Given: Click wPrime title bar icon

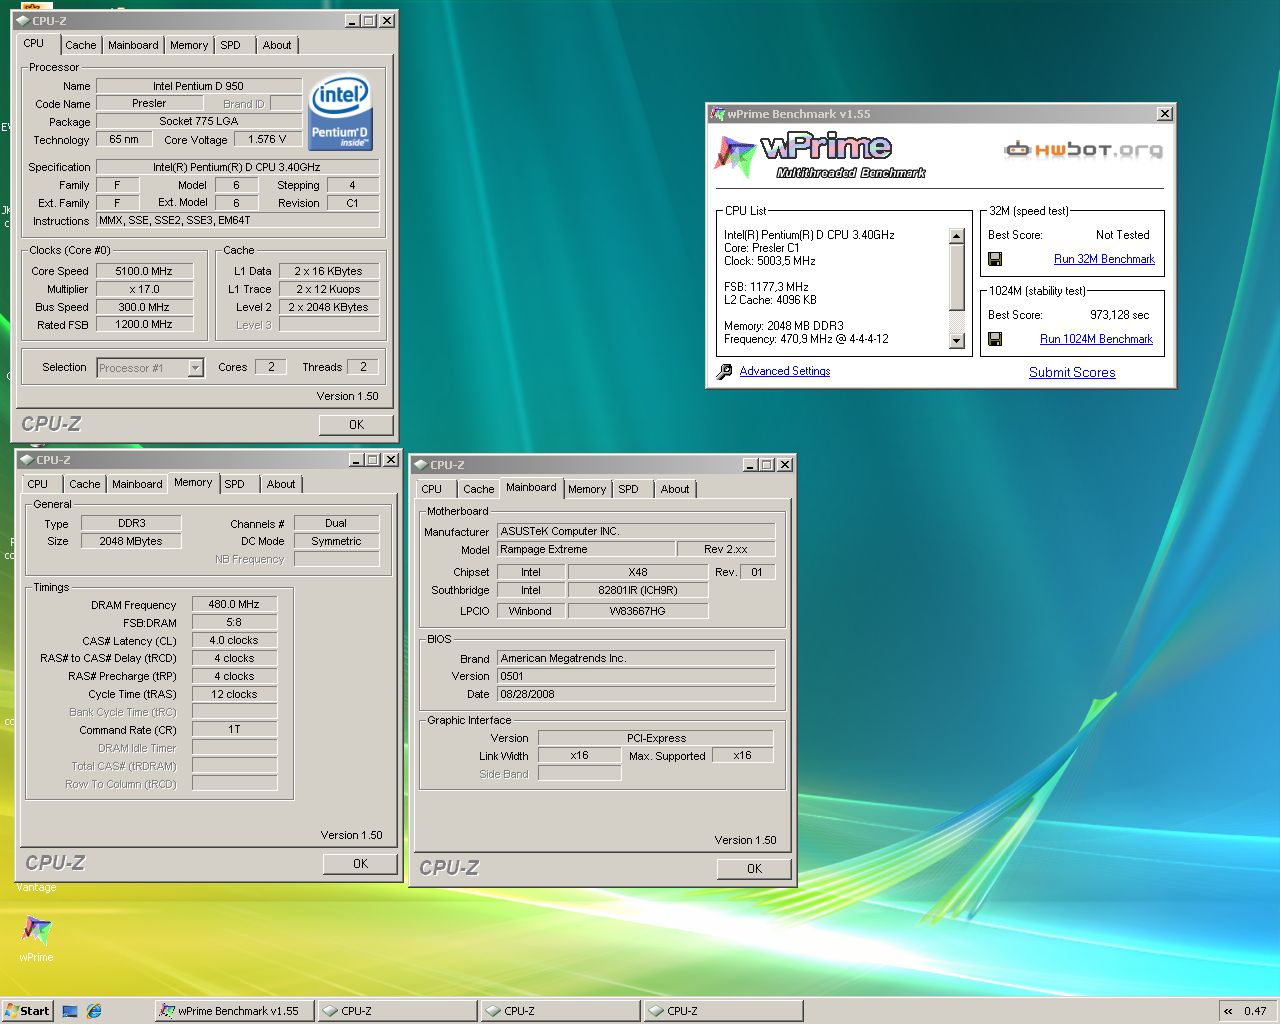Looking at the screenshot, I should coord(717,114).
